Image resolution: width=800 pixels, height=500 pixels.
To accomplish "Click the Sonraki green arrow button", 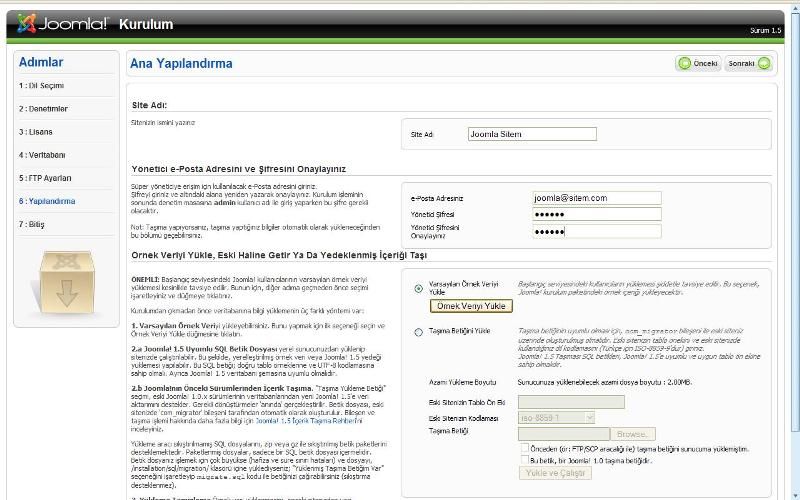I will [x=748, y=63].
